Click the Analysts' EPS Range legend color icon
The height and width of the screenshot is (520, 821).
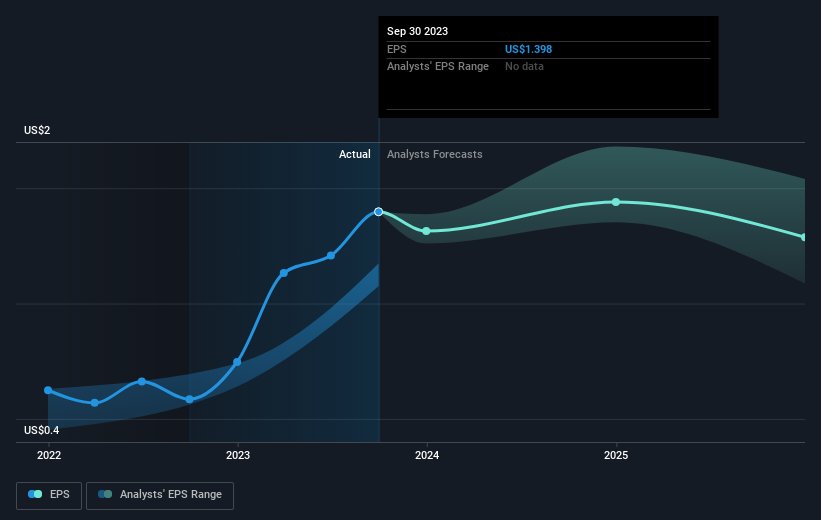tap(105, 494)
